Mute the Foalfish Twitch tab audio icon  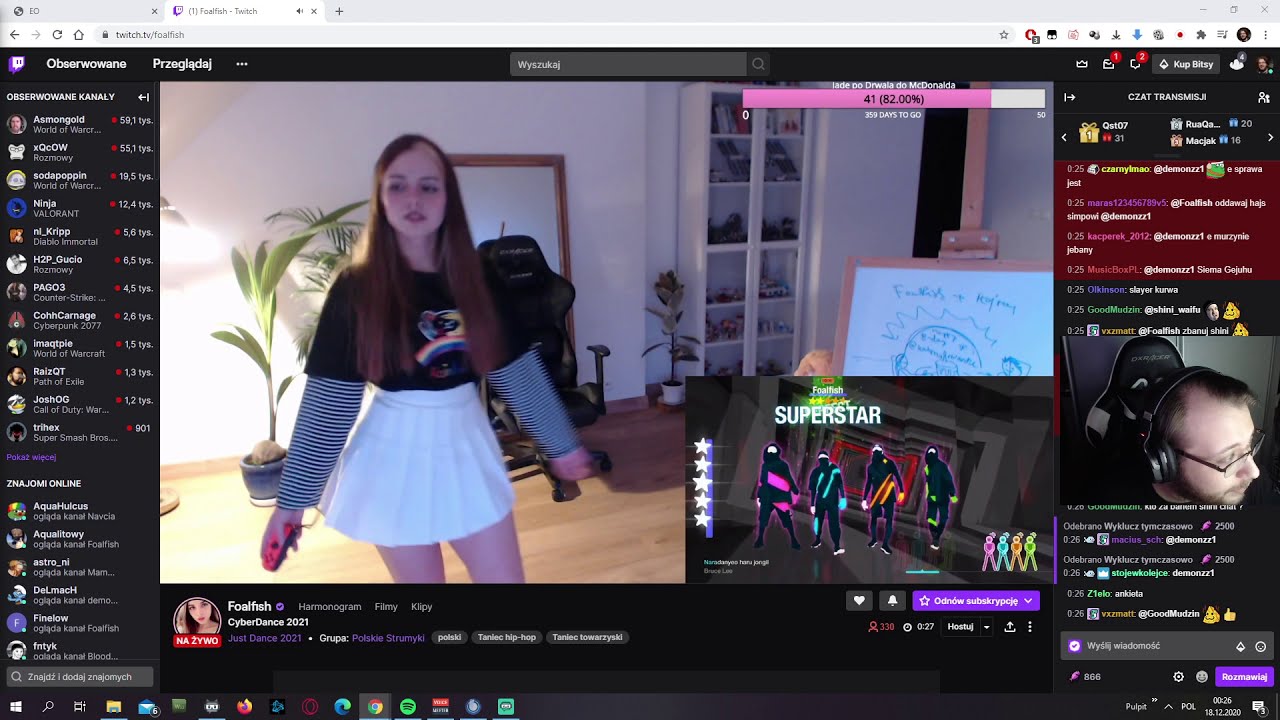click(x=299, y=11)
